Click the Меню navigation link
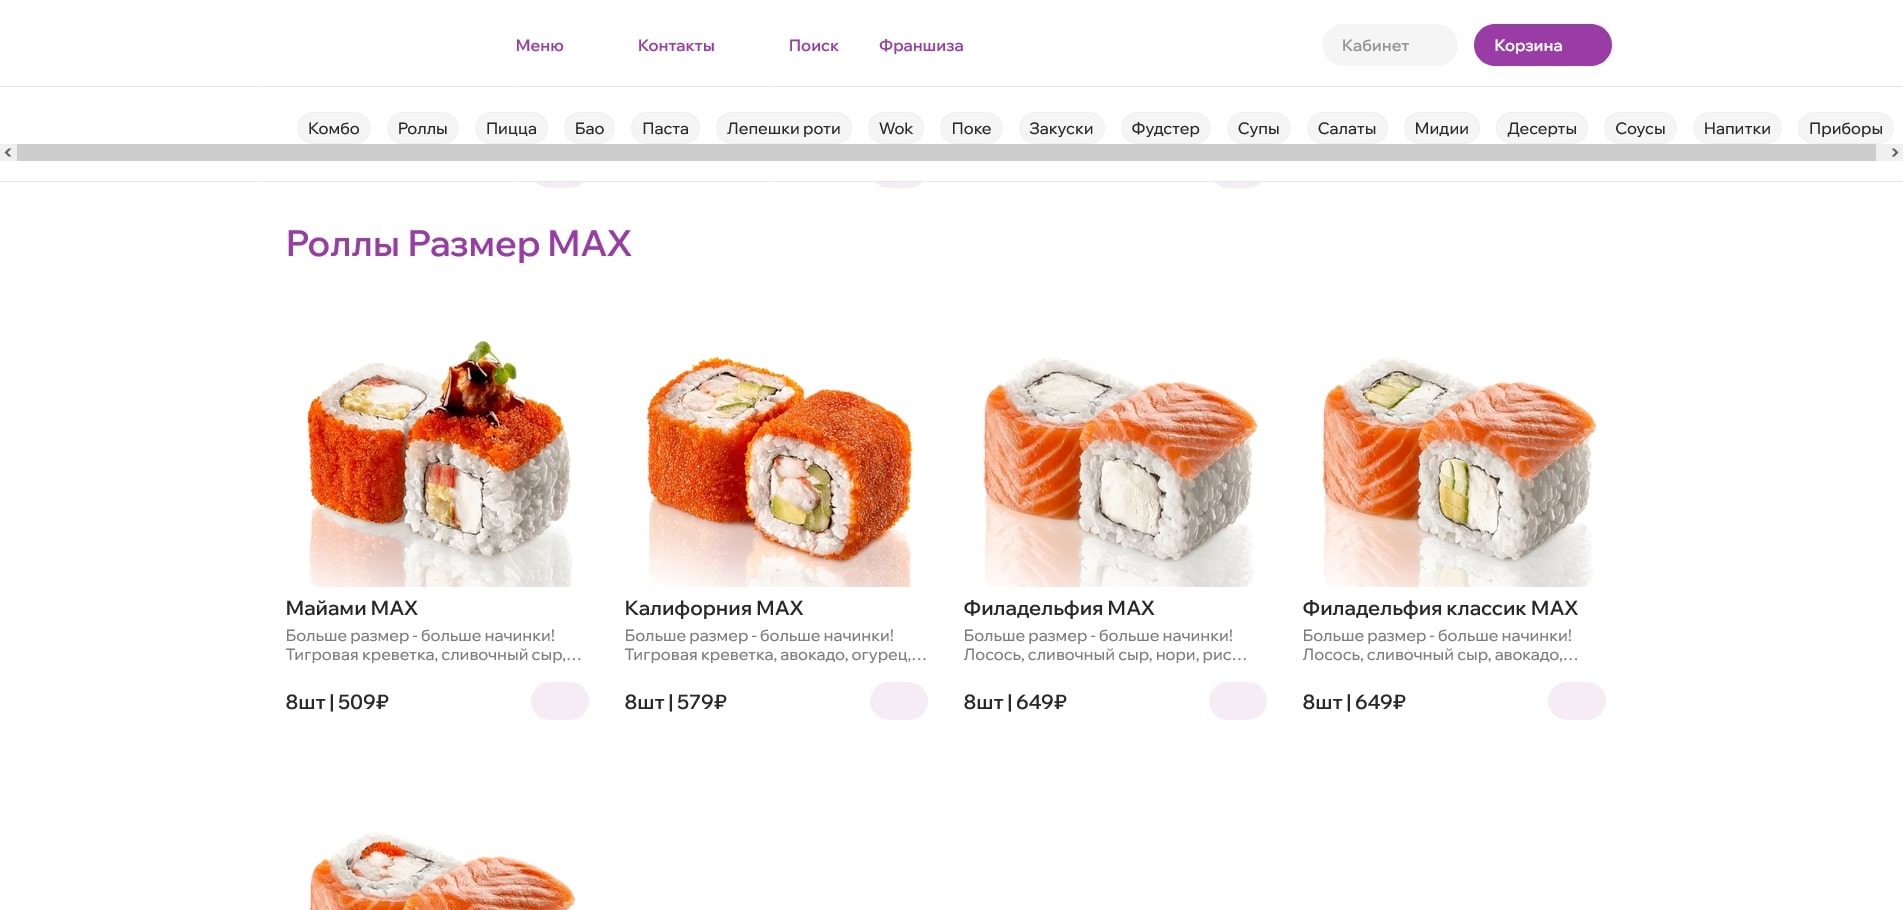Image resolution: width=1903 pixels, height=910 pixels. [x=539, y=45]
